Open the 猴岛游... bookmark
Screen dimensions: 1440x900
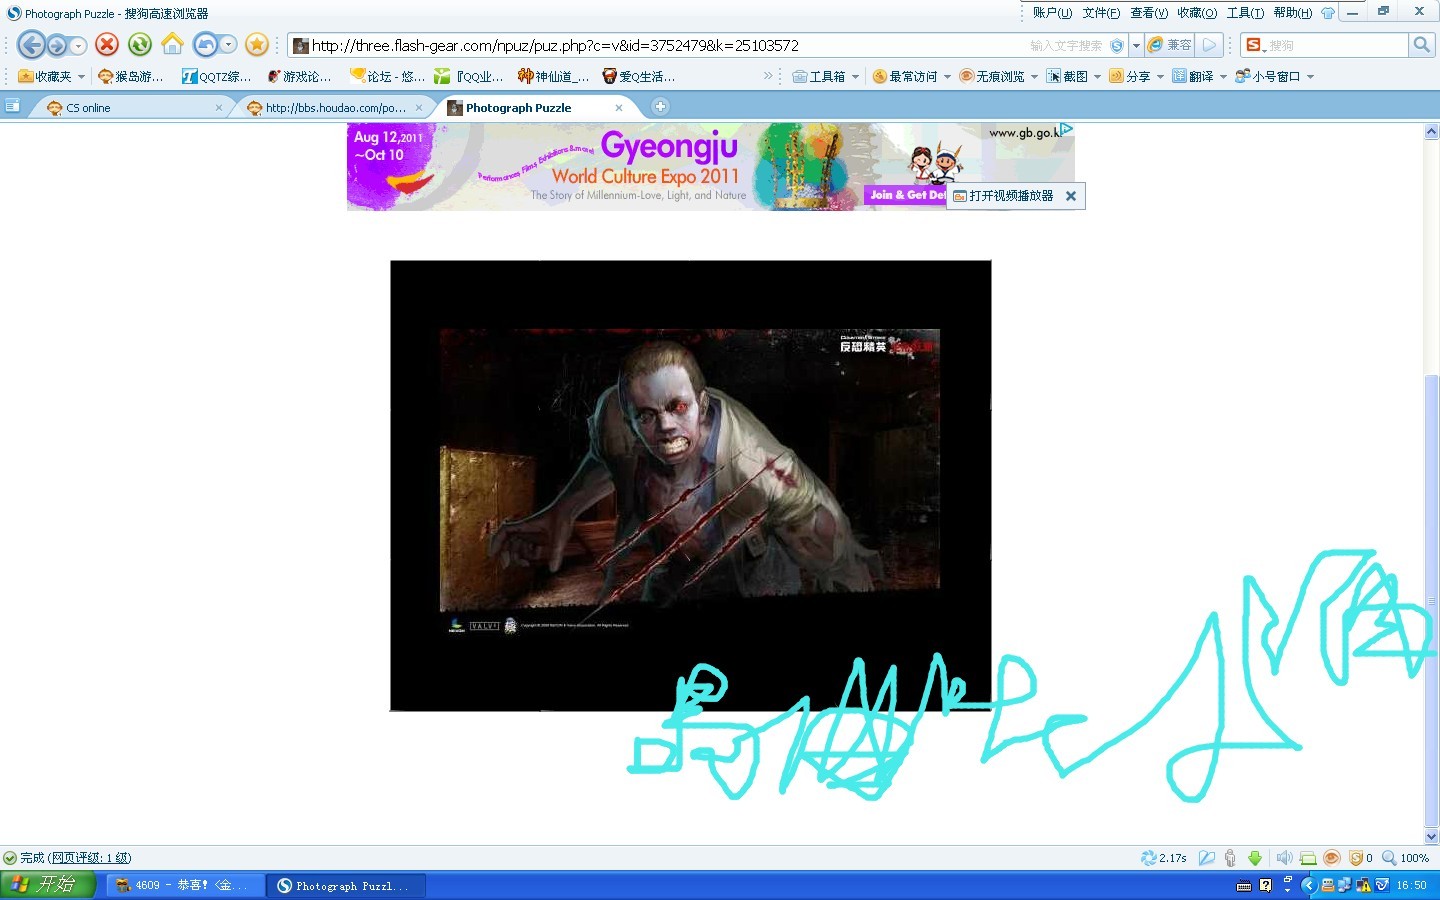130,76
